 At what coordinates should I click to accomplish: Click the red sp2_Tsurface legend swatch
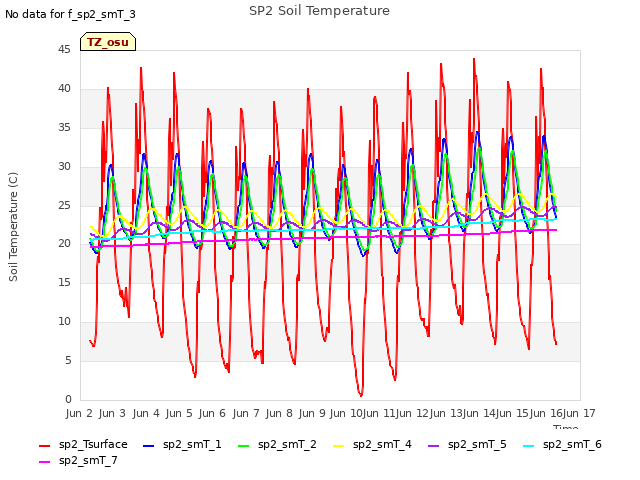(x=44, y=446)
